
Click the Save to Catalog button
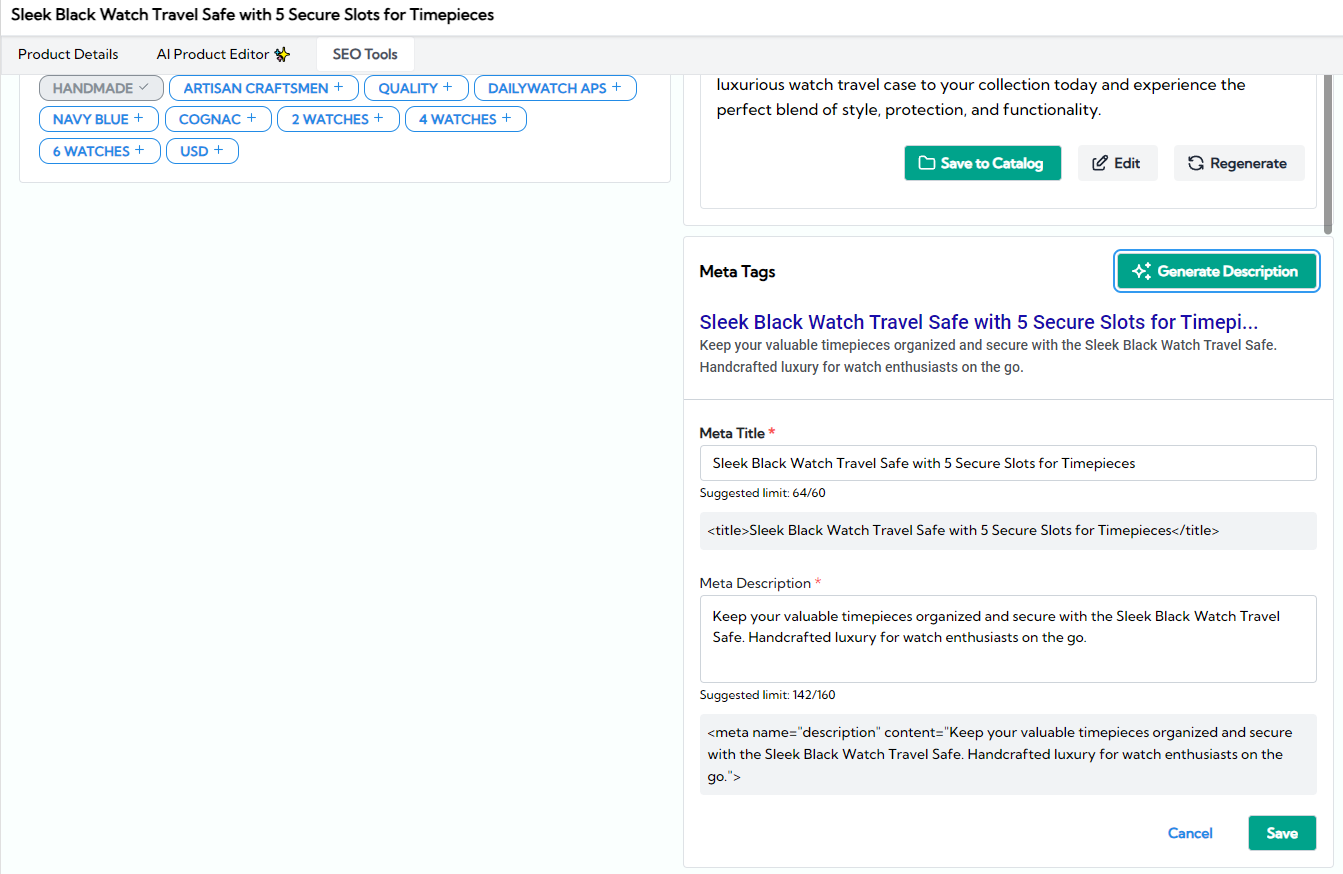click(x=982, y=163)
